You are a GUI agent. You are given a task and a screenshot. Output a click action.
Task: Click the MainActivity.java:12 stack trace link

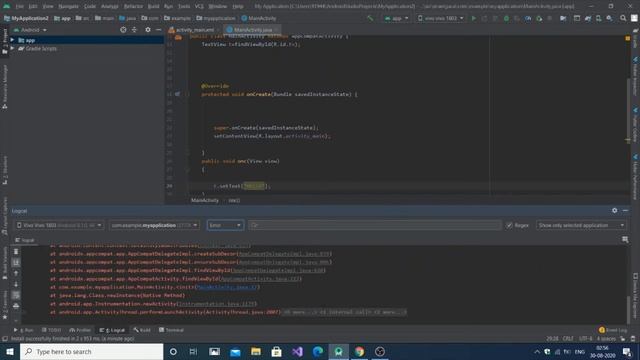click(227, 287)
